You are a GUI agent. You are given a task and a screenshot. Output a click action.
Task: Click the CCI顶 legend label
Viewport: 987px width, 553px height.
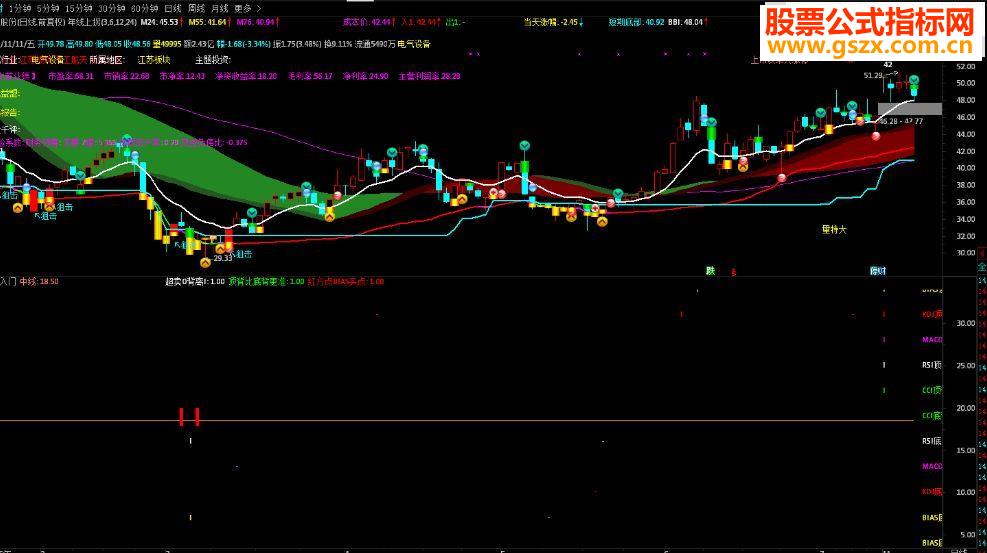932,390
